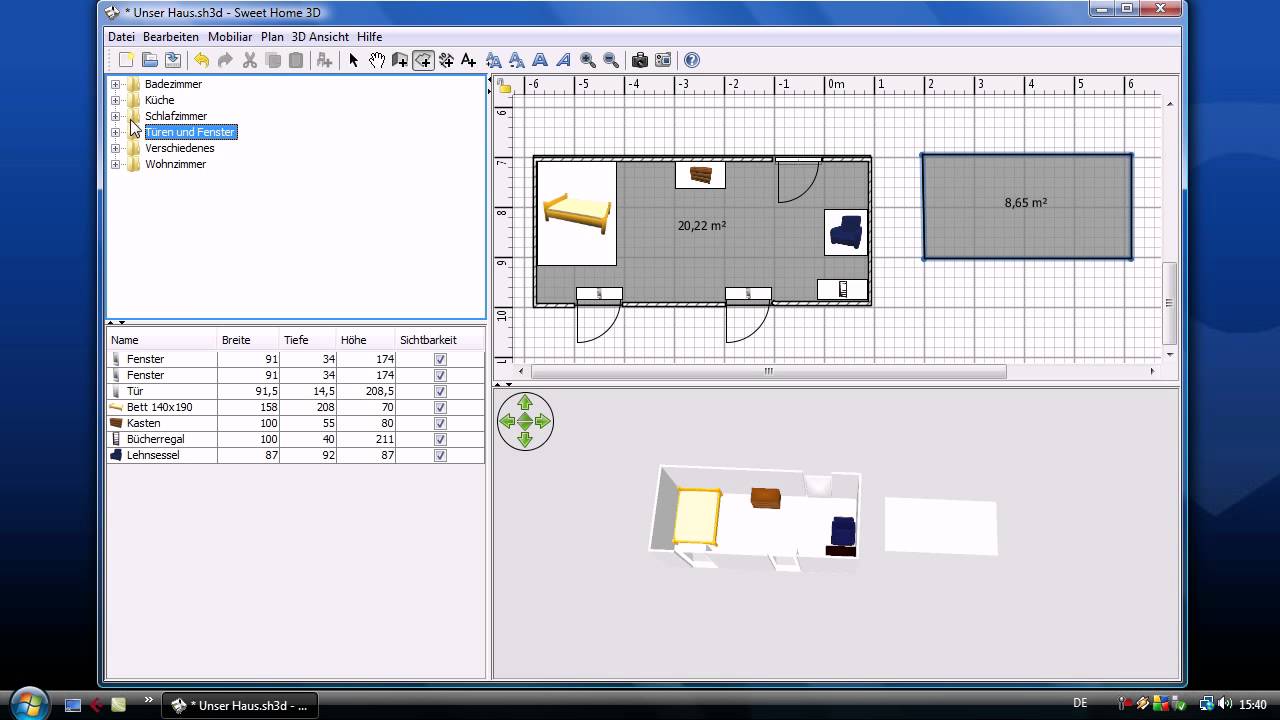Choose the Create rooms tool
The height and width of the screenshot is (720, 1280).
pyautogui.click(x=423, y=60)
